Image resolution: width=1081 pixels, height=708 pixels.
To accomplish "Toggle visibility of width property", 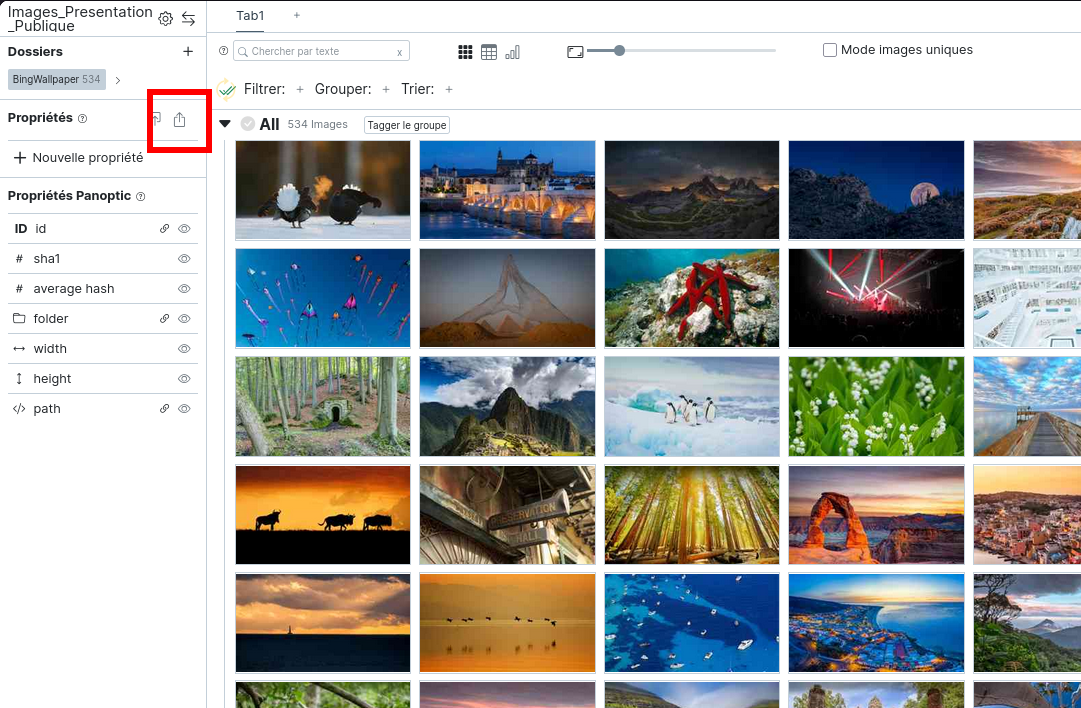I will pyautogui.click(x=184, y=349).
